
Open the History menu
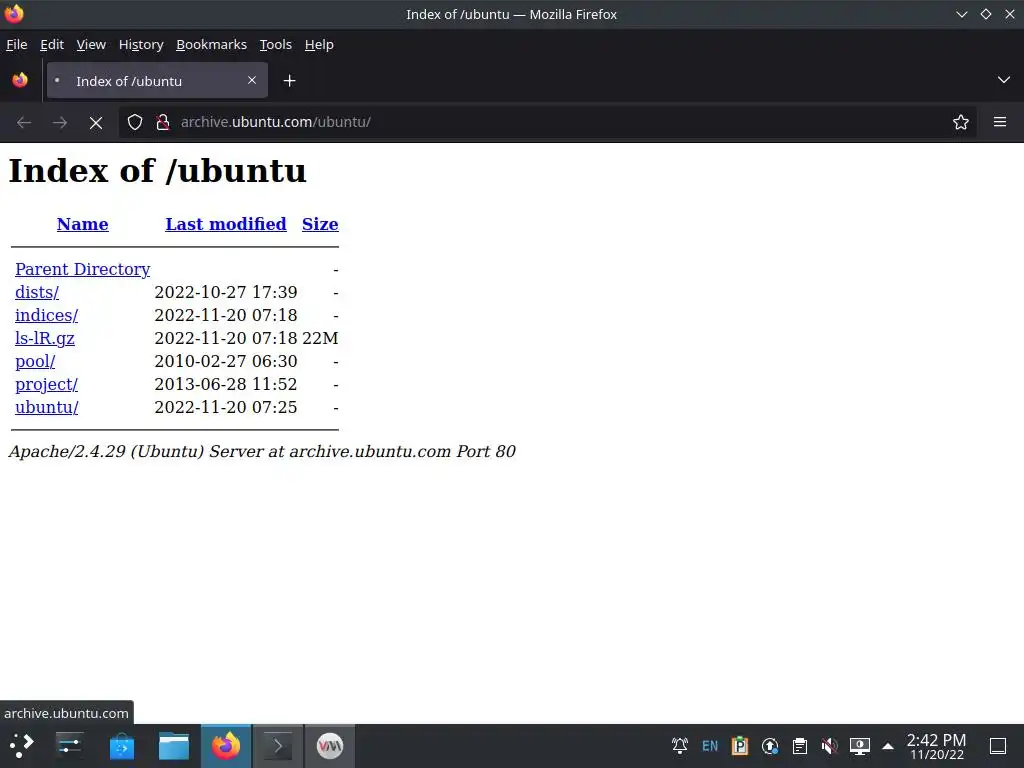coord(141,44)
